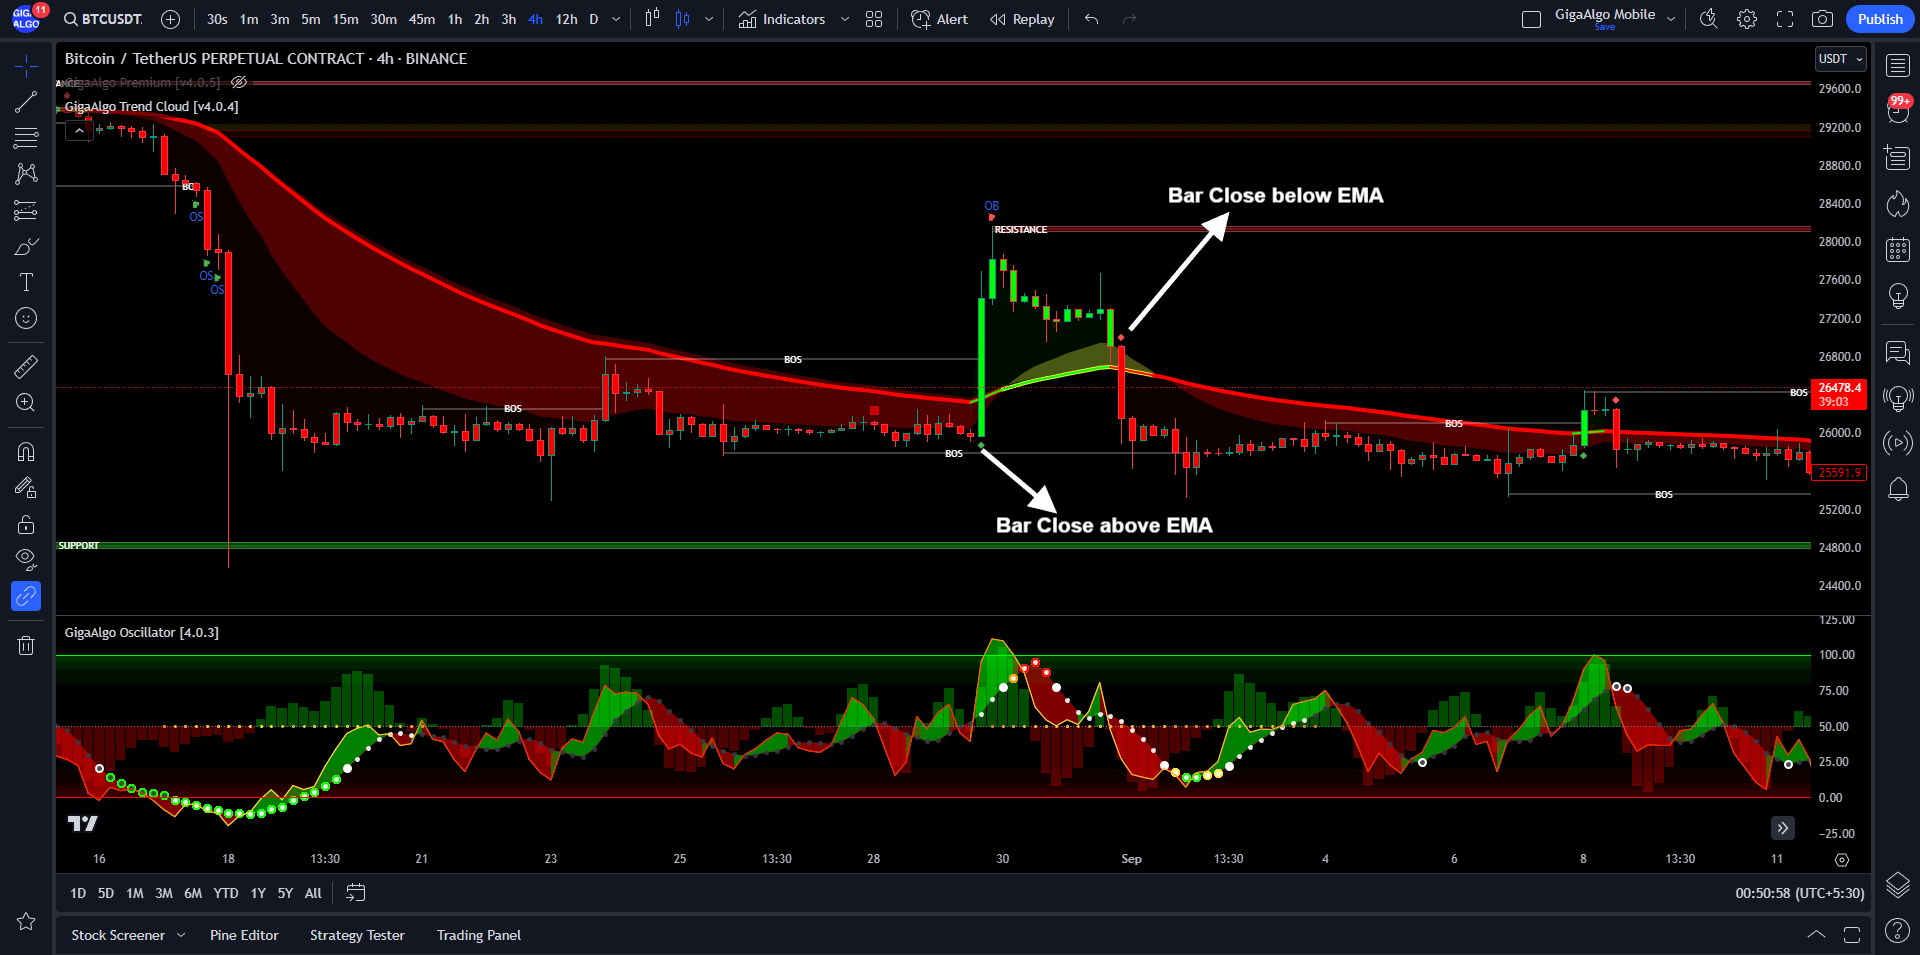This screenshot has height=955, width=1920.
Task: Open chart settings gear
Action: pos(1747,19)
